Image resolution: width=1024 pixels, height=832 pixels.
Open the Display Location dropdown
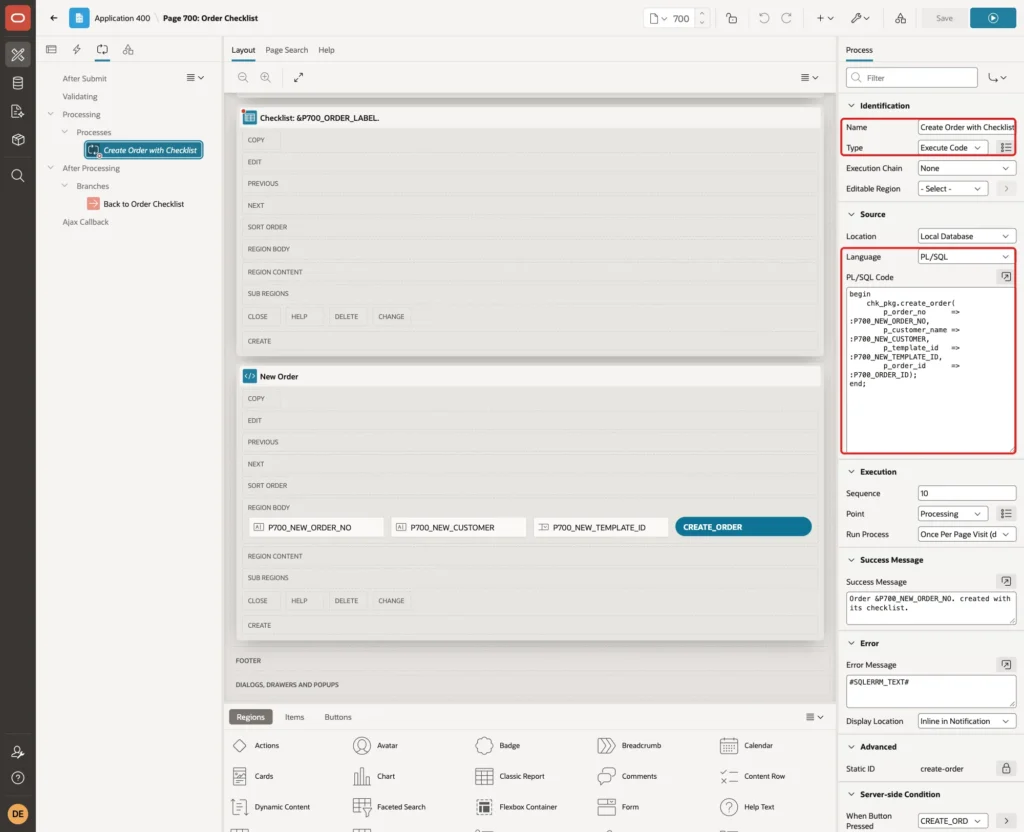(967, 721)
